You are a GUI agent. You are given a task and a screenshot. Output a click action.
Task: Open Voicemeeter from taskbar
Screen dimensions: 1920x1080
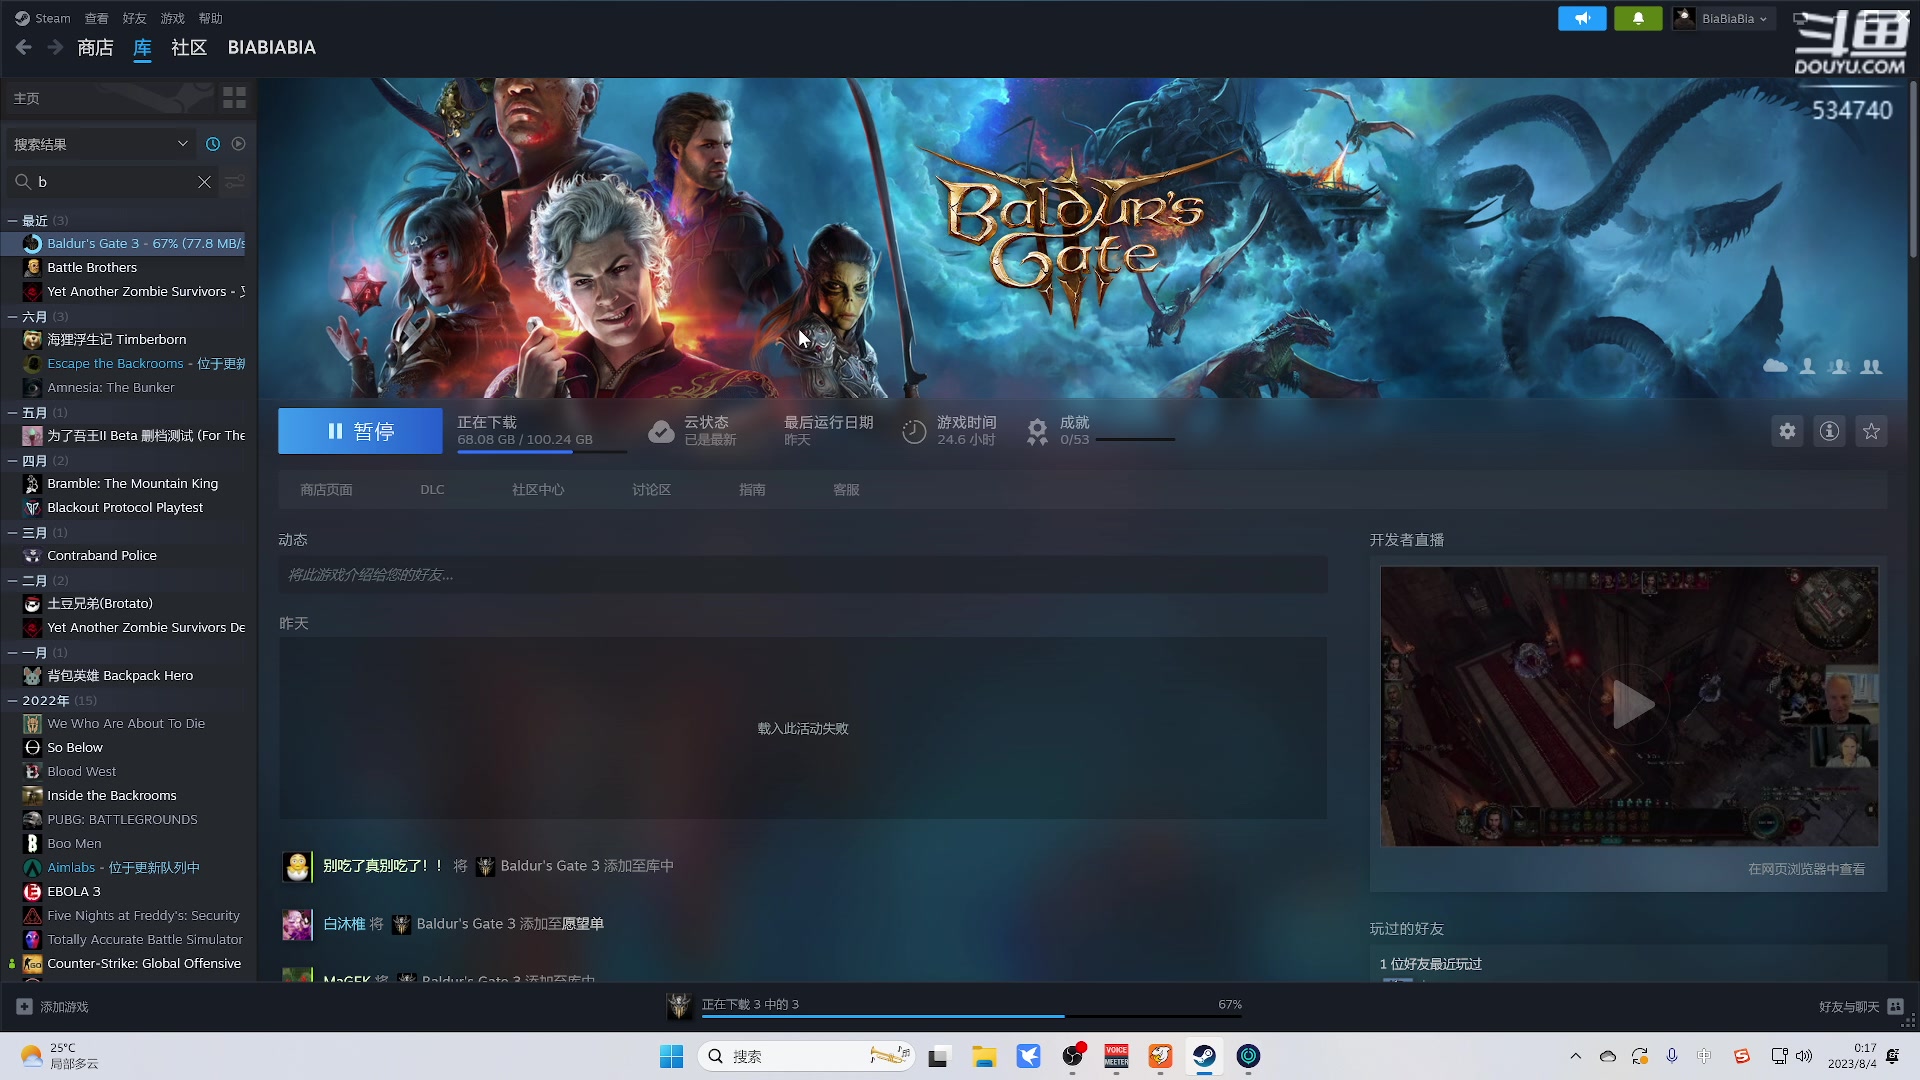(1116, 1056)
